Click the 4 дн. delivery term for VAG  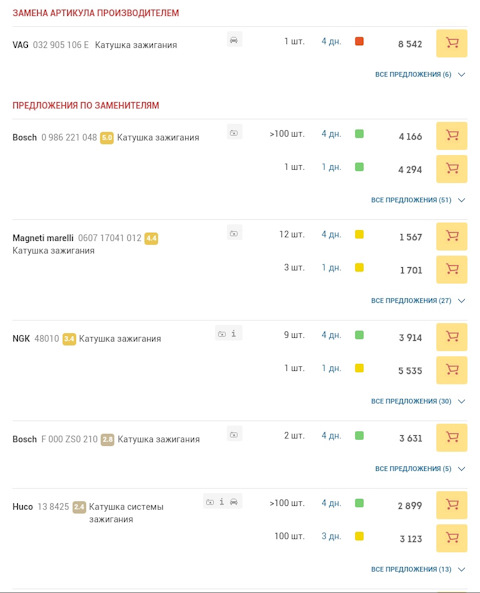pyautogui.click(x=331, y=41)
